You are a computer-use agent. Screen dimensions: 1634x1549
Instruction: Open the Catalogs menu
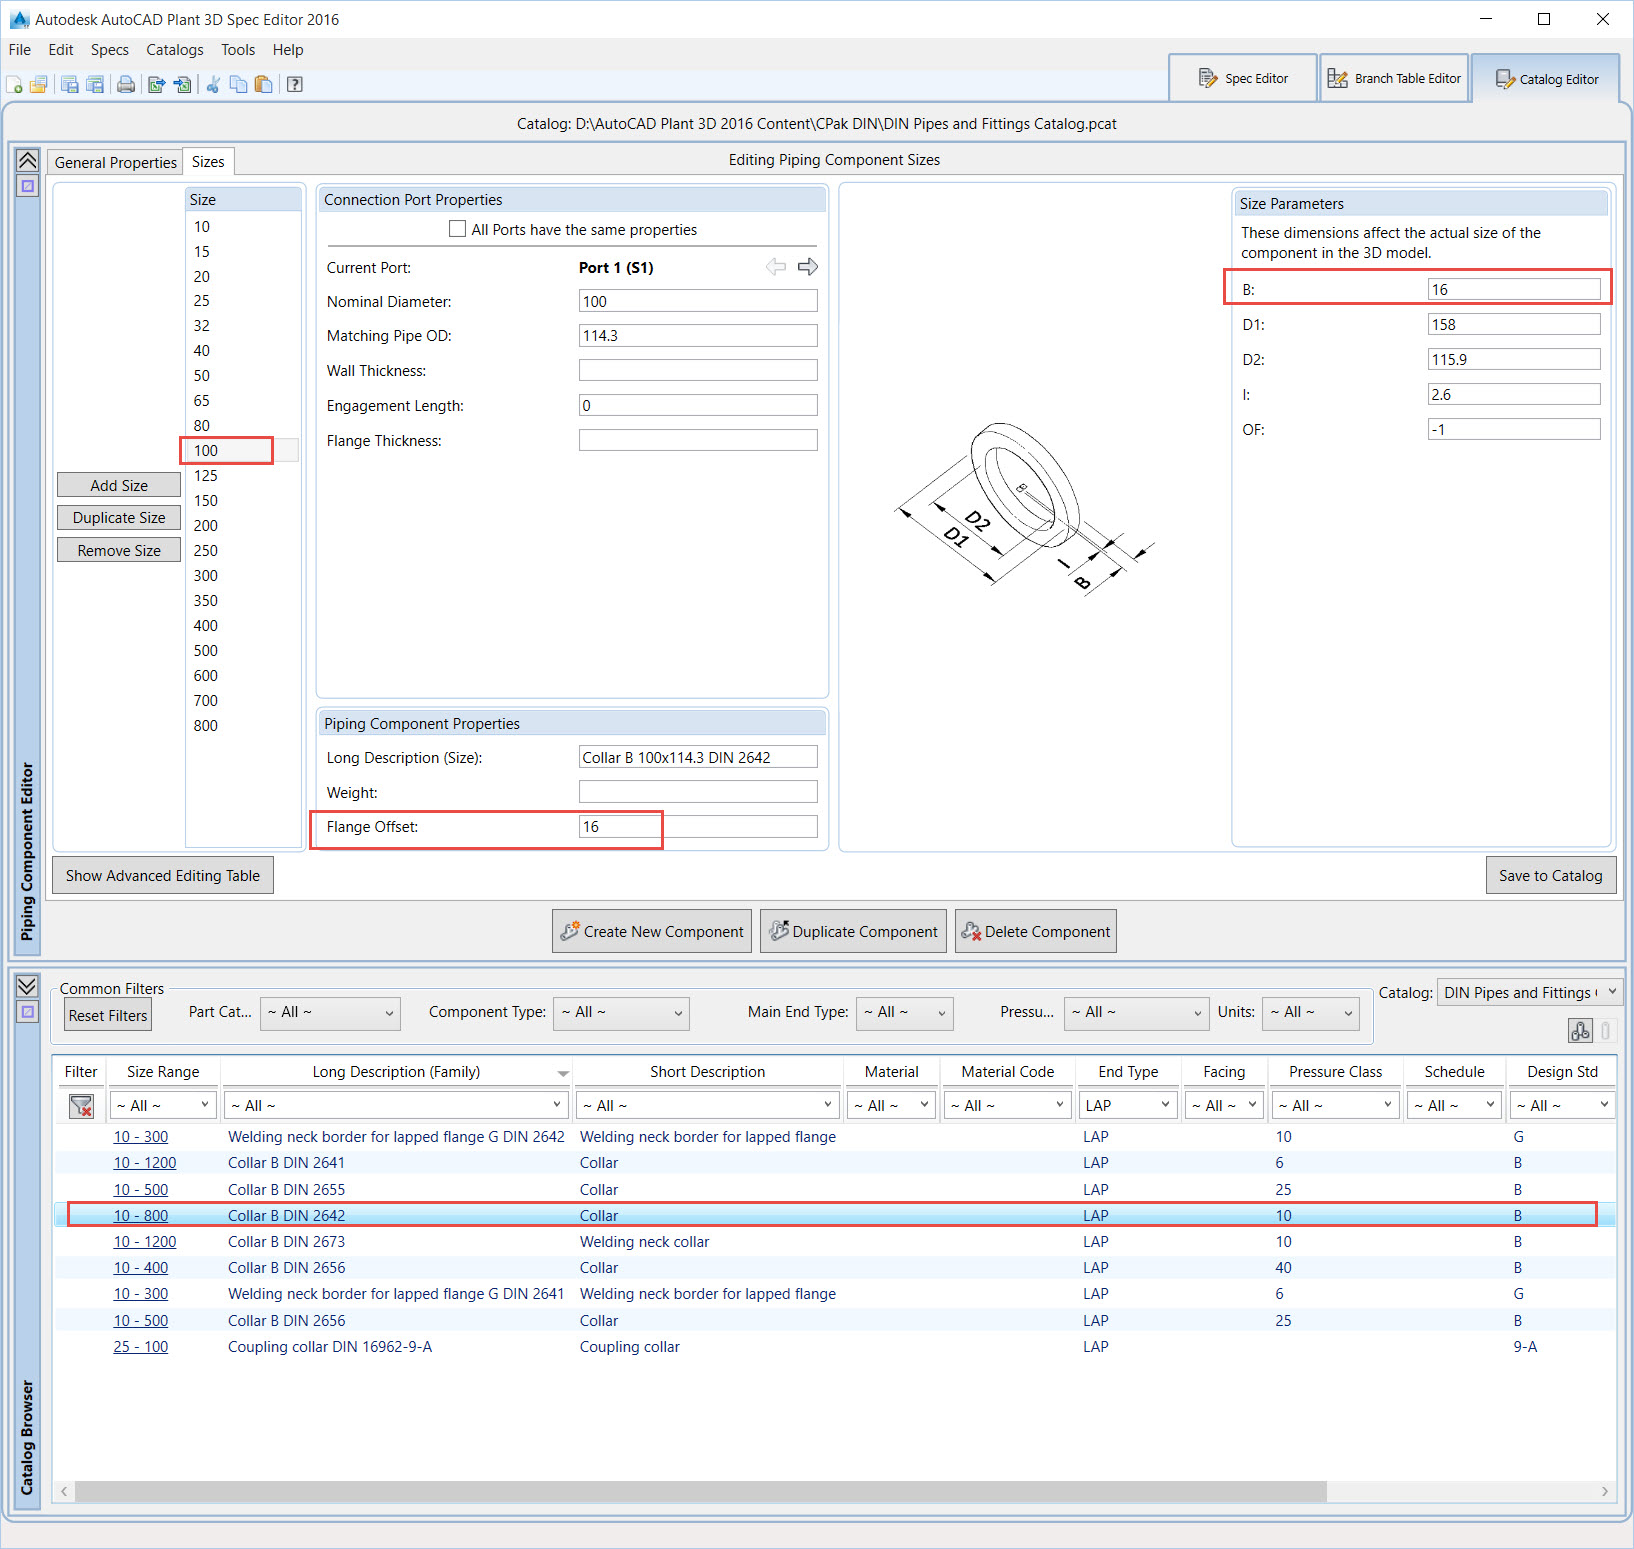175,50
